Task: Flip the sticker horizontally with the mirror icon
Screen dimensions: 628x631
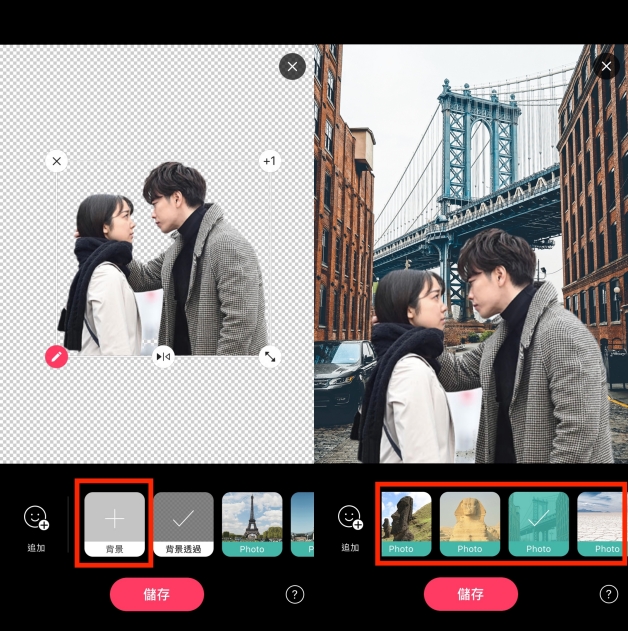Action: click(162, 356)
